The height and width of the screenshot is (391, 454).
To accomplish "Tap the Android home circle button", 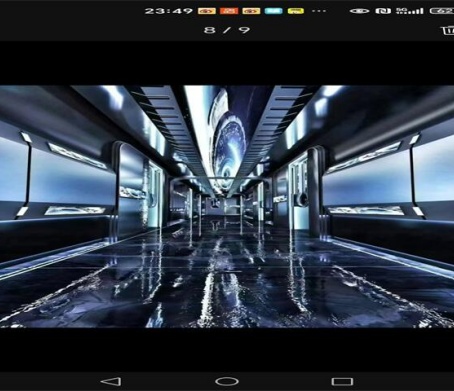I will [227, 381].
